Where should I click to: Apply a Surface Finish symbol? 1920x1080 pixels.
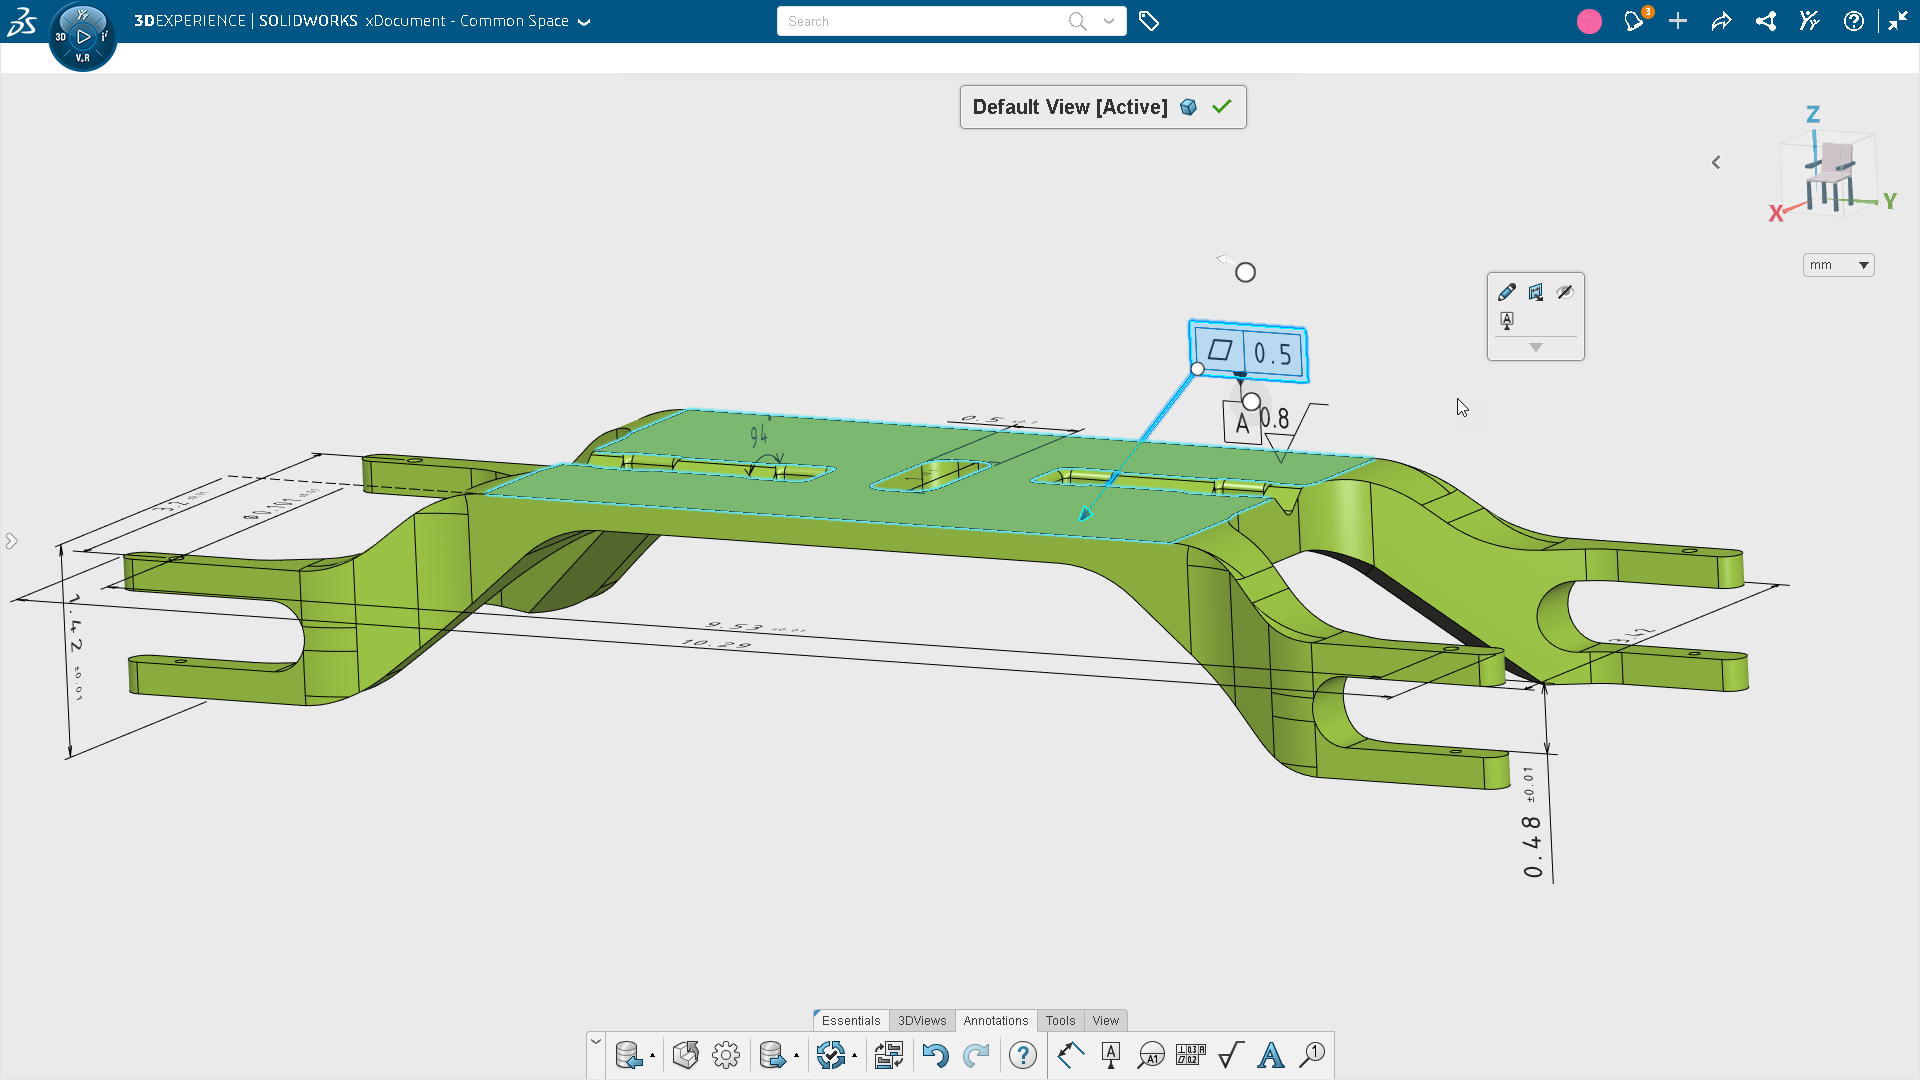click(1230, 1055)
